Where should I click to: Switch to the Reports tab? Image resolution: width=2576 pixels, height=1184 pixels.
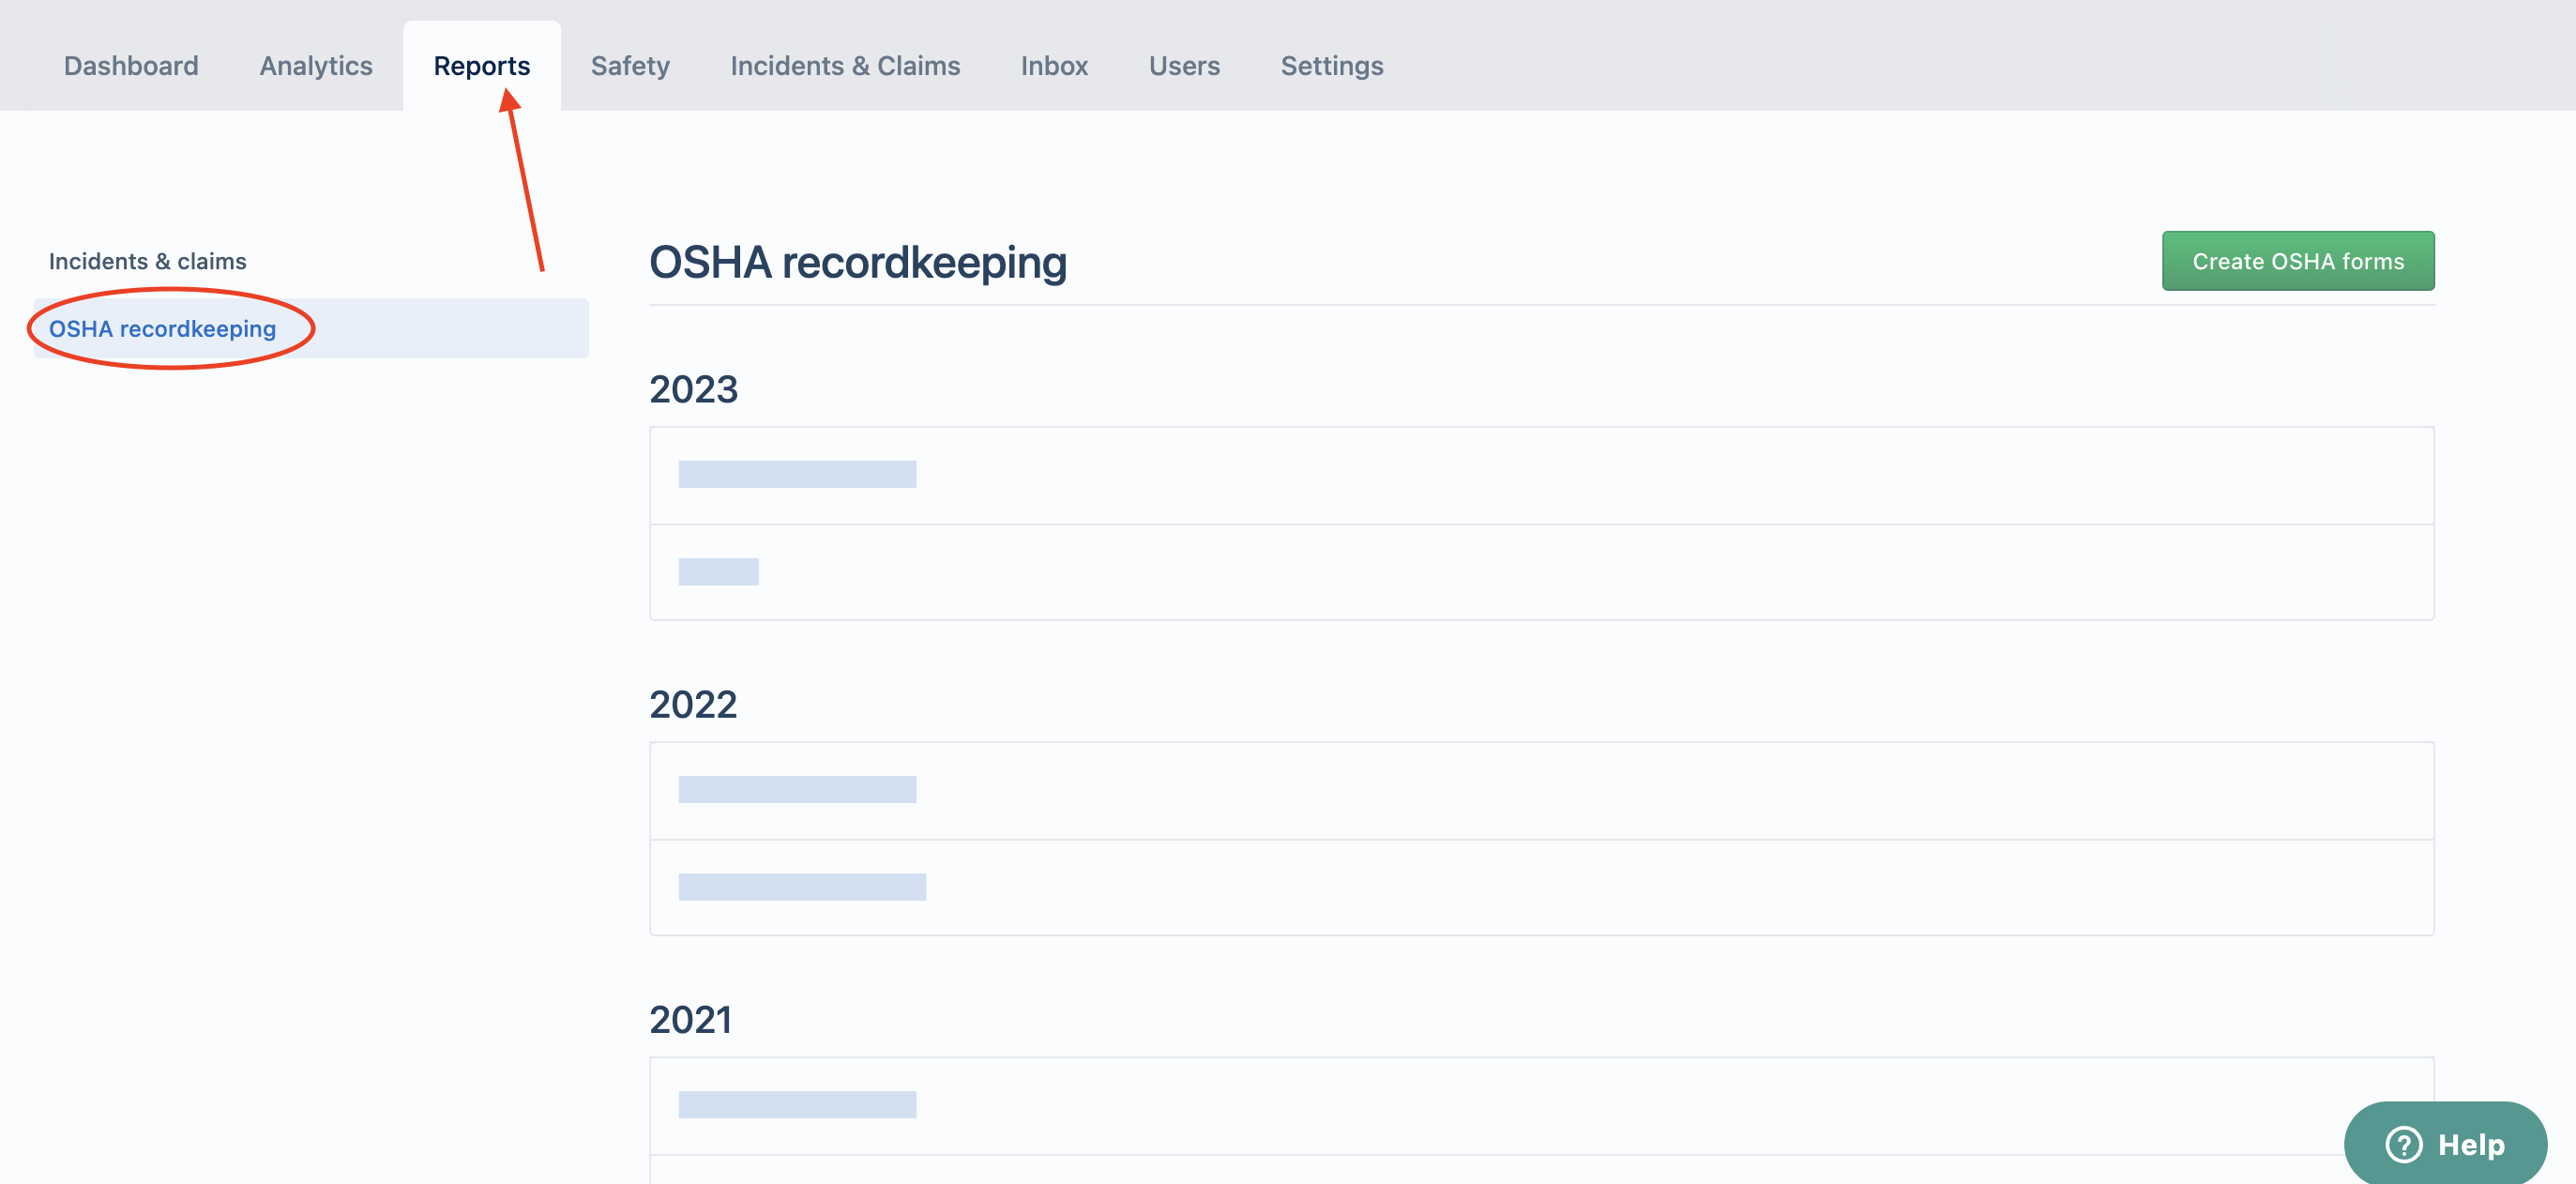pyautogui.click(x=481, y=66)
